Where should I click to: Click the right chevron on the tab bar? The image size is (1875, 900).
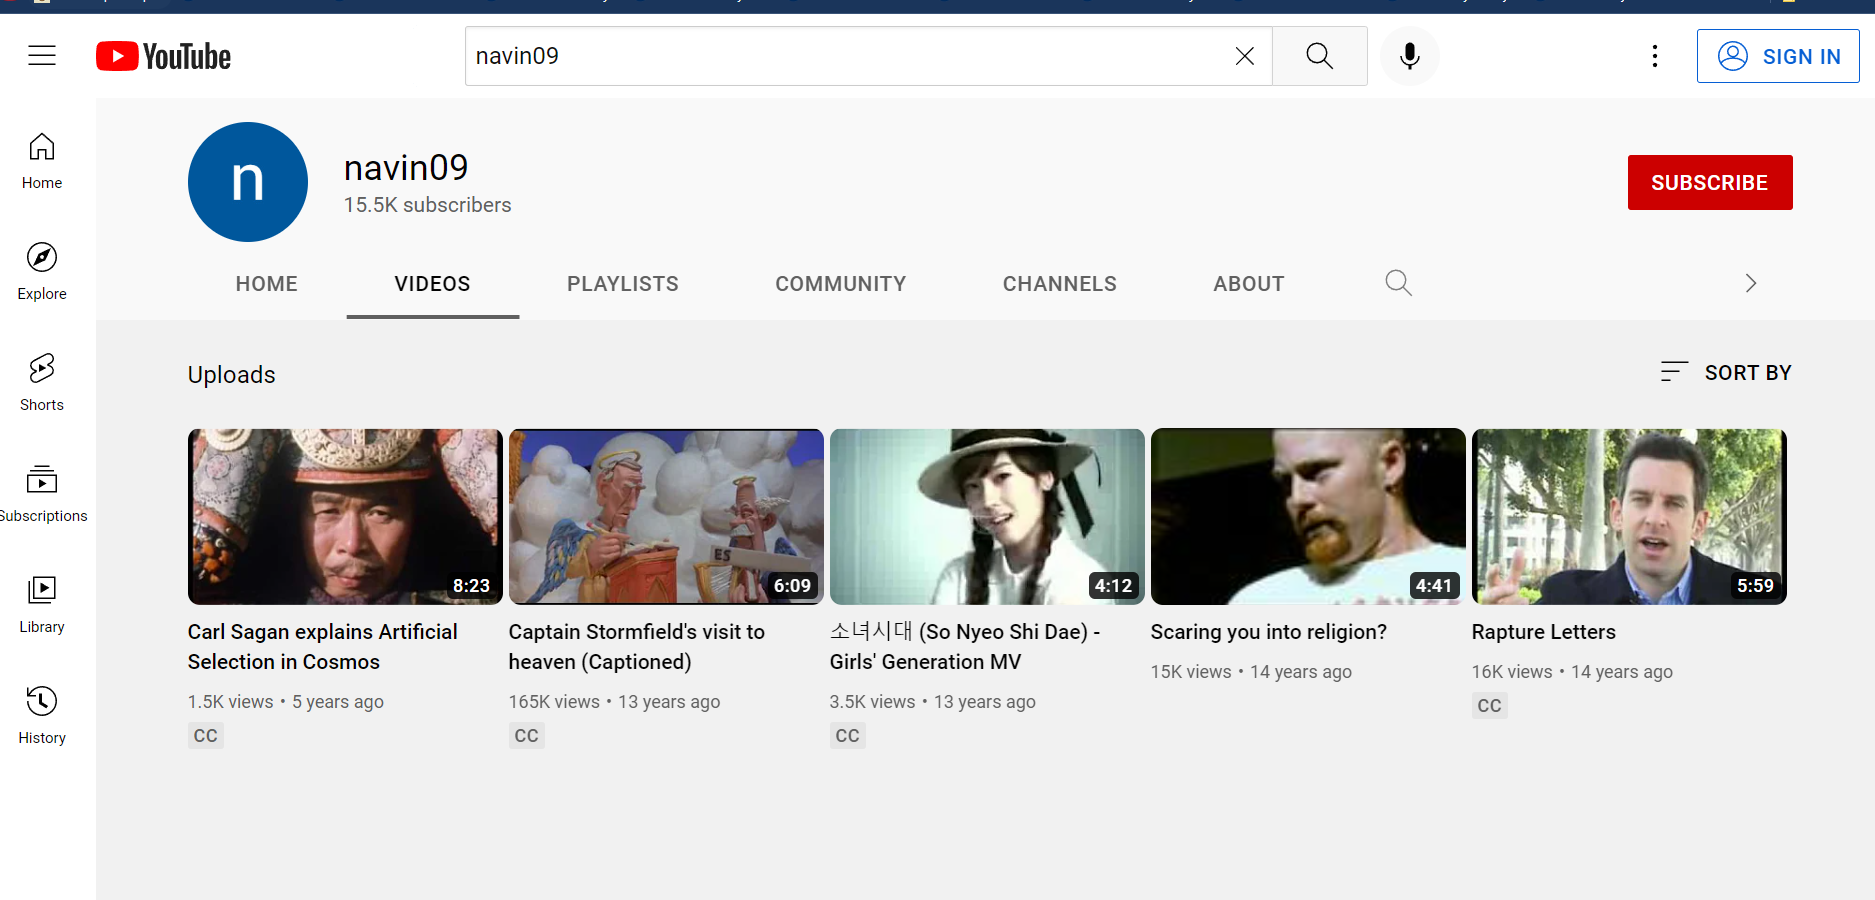coord(1750,284)
